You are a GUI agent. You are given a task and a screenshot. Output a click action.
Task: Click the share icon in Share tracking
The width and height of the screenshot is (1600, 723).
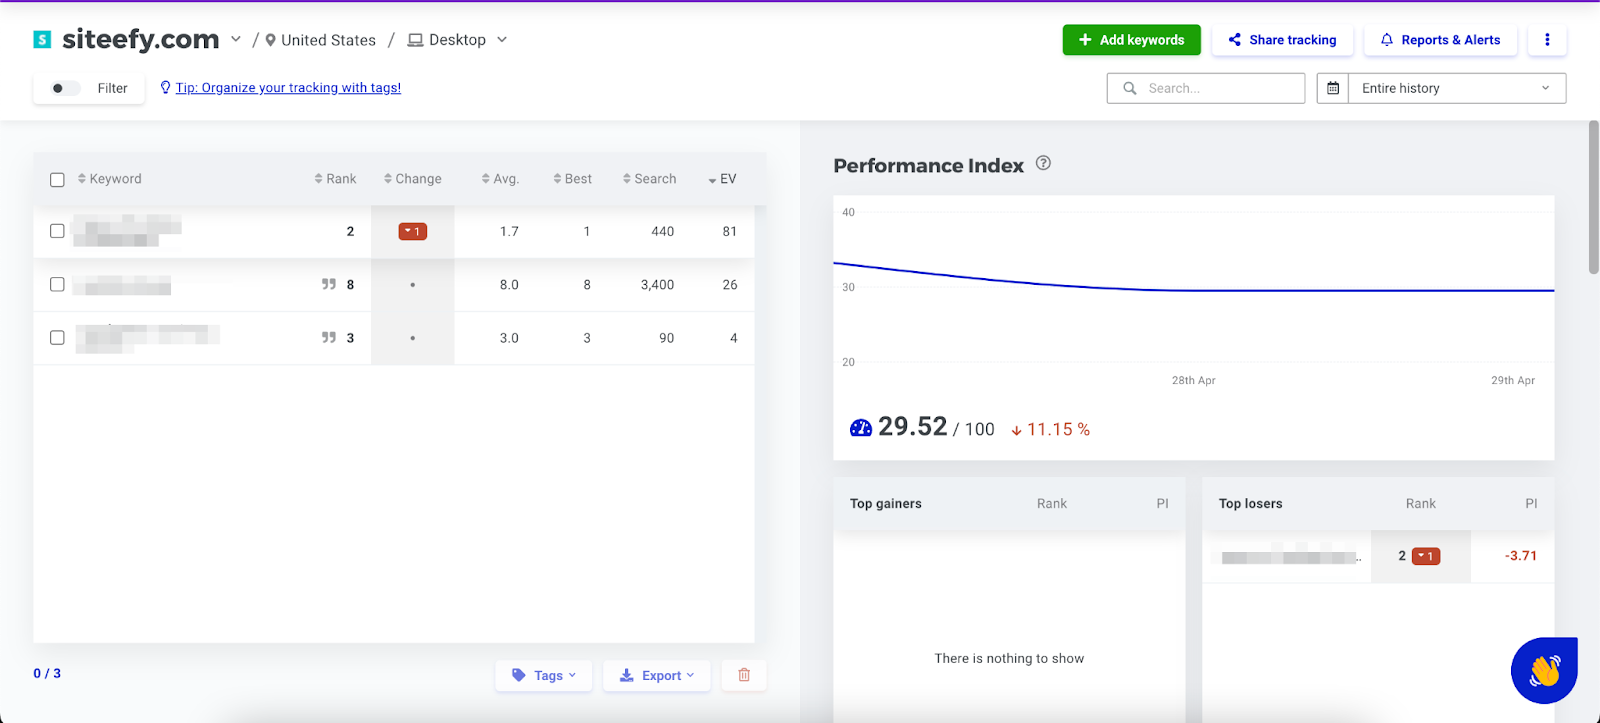(x=1235, y=40)
